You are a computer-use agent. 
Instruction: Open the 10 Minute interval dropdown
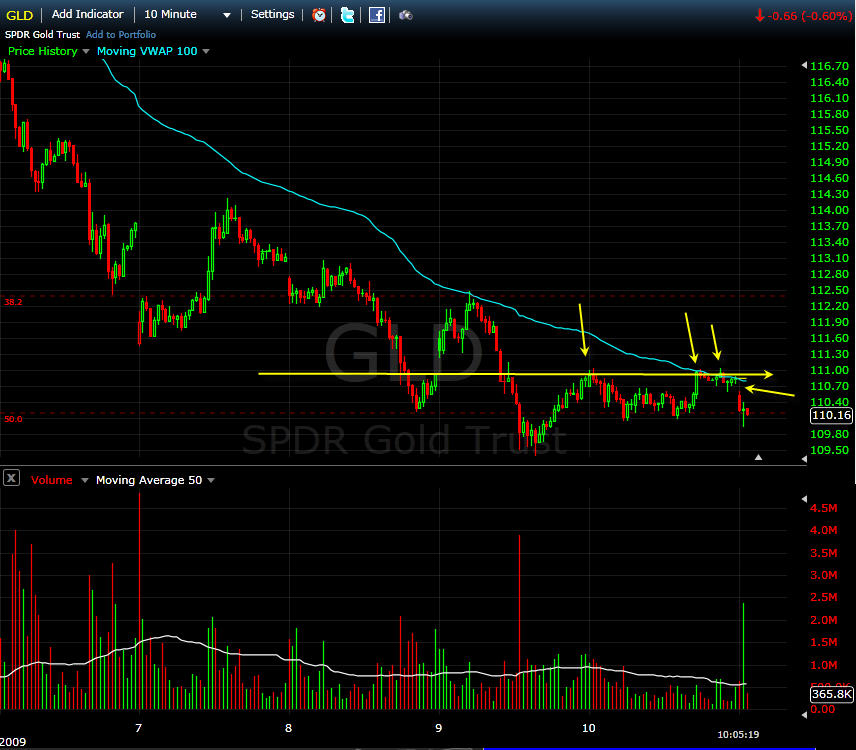pyautogui.click(x=227, y=15)
